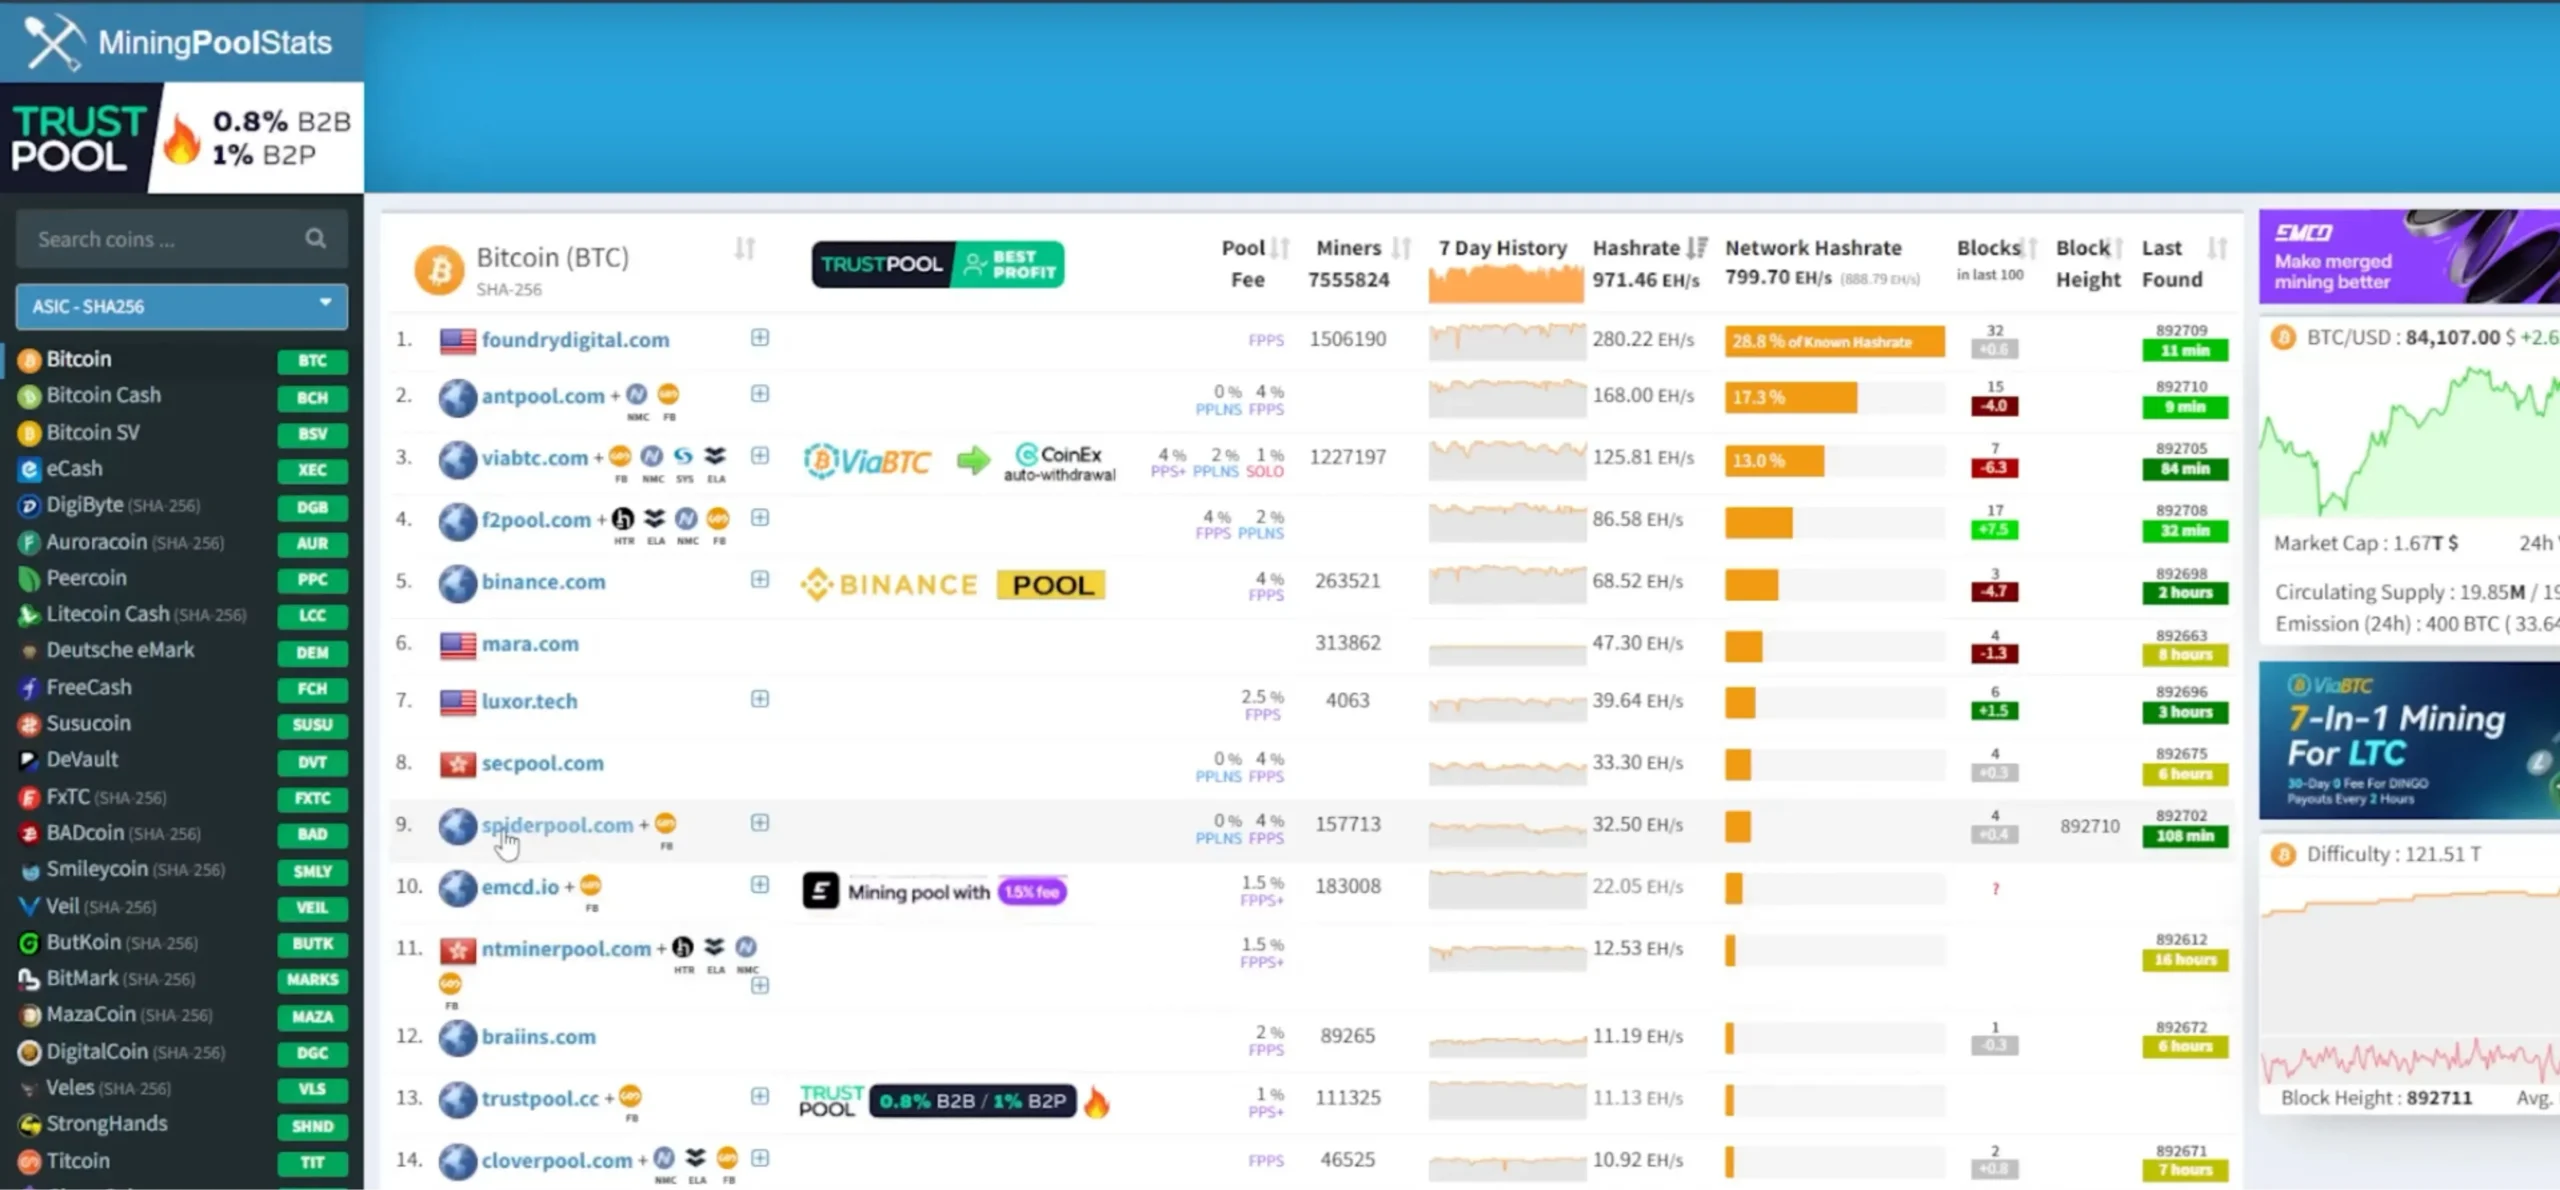
Task: Click the Auroracoin coin icon
Action: click(x=29, y=542)
